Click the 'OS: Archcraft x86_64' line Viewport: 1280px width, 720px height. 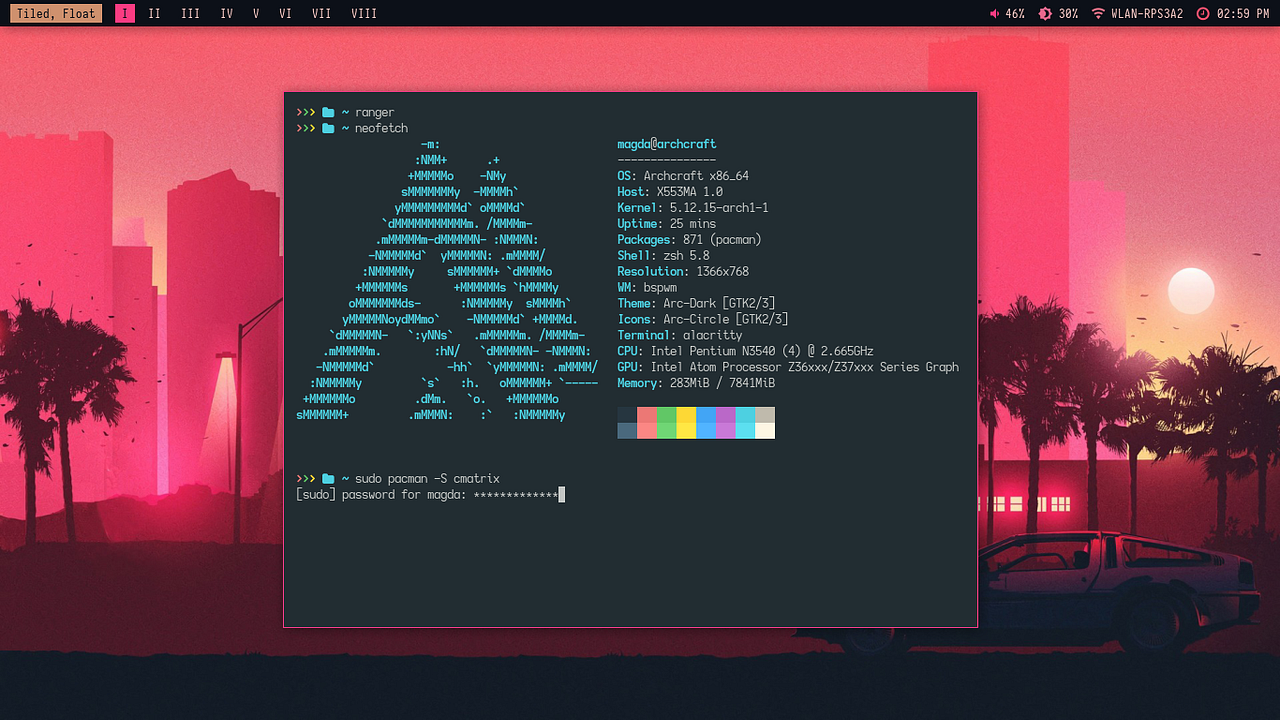683,176
